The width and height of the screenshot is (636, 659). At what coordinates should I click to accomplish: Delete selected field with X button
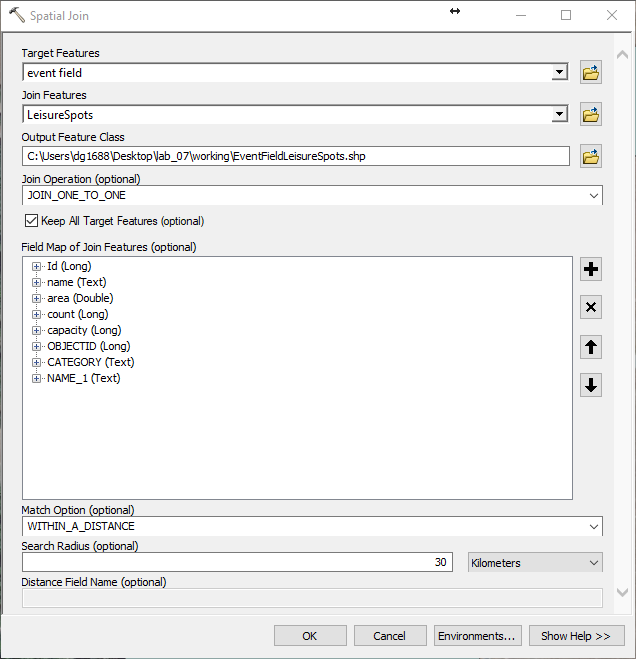coord(591,307)
